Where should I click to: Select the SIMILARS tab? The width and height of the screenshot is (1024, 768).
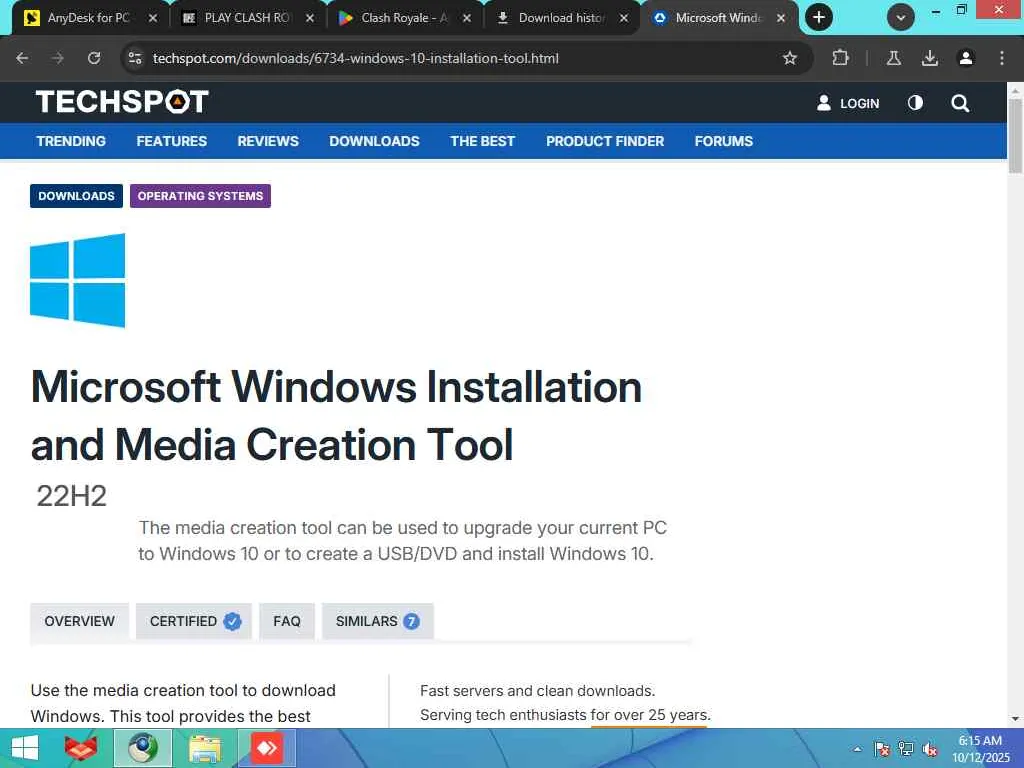tap(377, 621)
